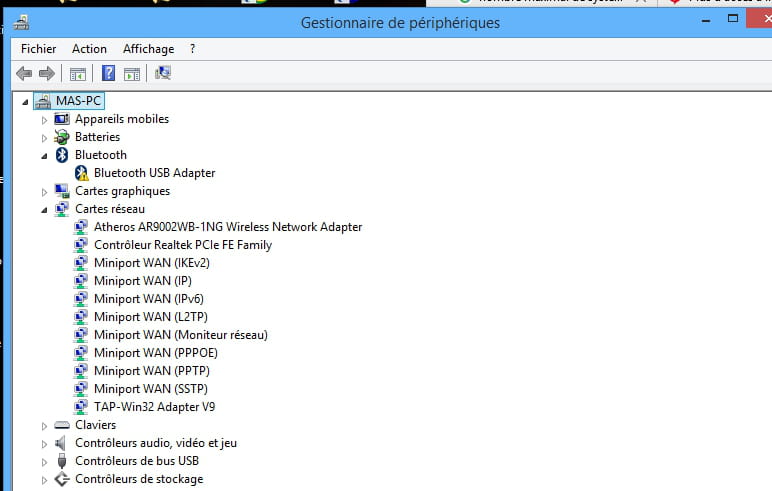Screen dimensions: 772x491
Task: Click the Cartes réseau icon
Action: pyautogui.click(x=62, y=209)
